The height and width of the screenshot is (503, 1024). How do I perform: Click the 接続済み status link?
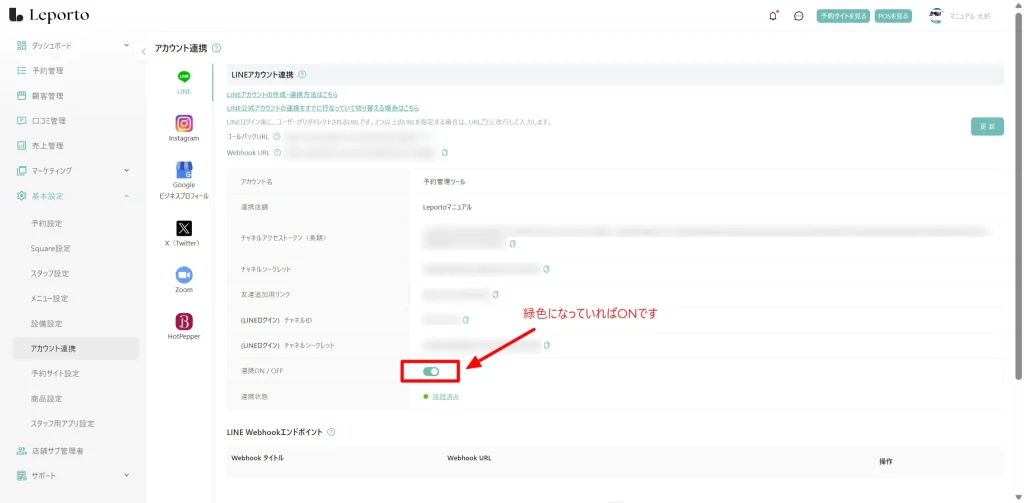445,397
